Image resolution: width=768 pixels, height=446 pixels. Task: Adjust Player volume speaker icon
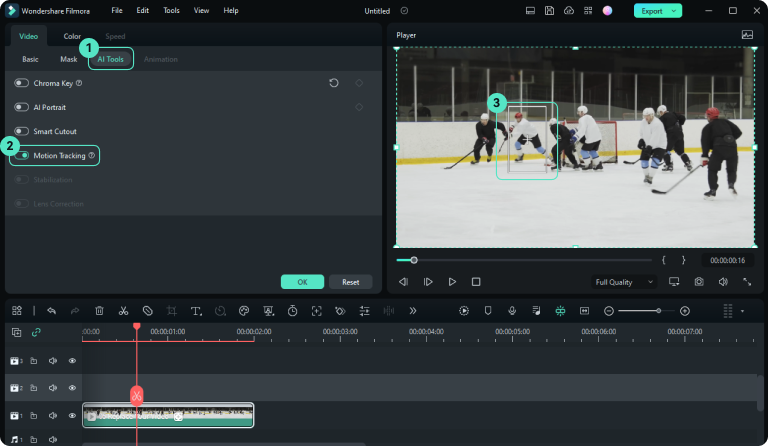[x=723, y=282]
